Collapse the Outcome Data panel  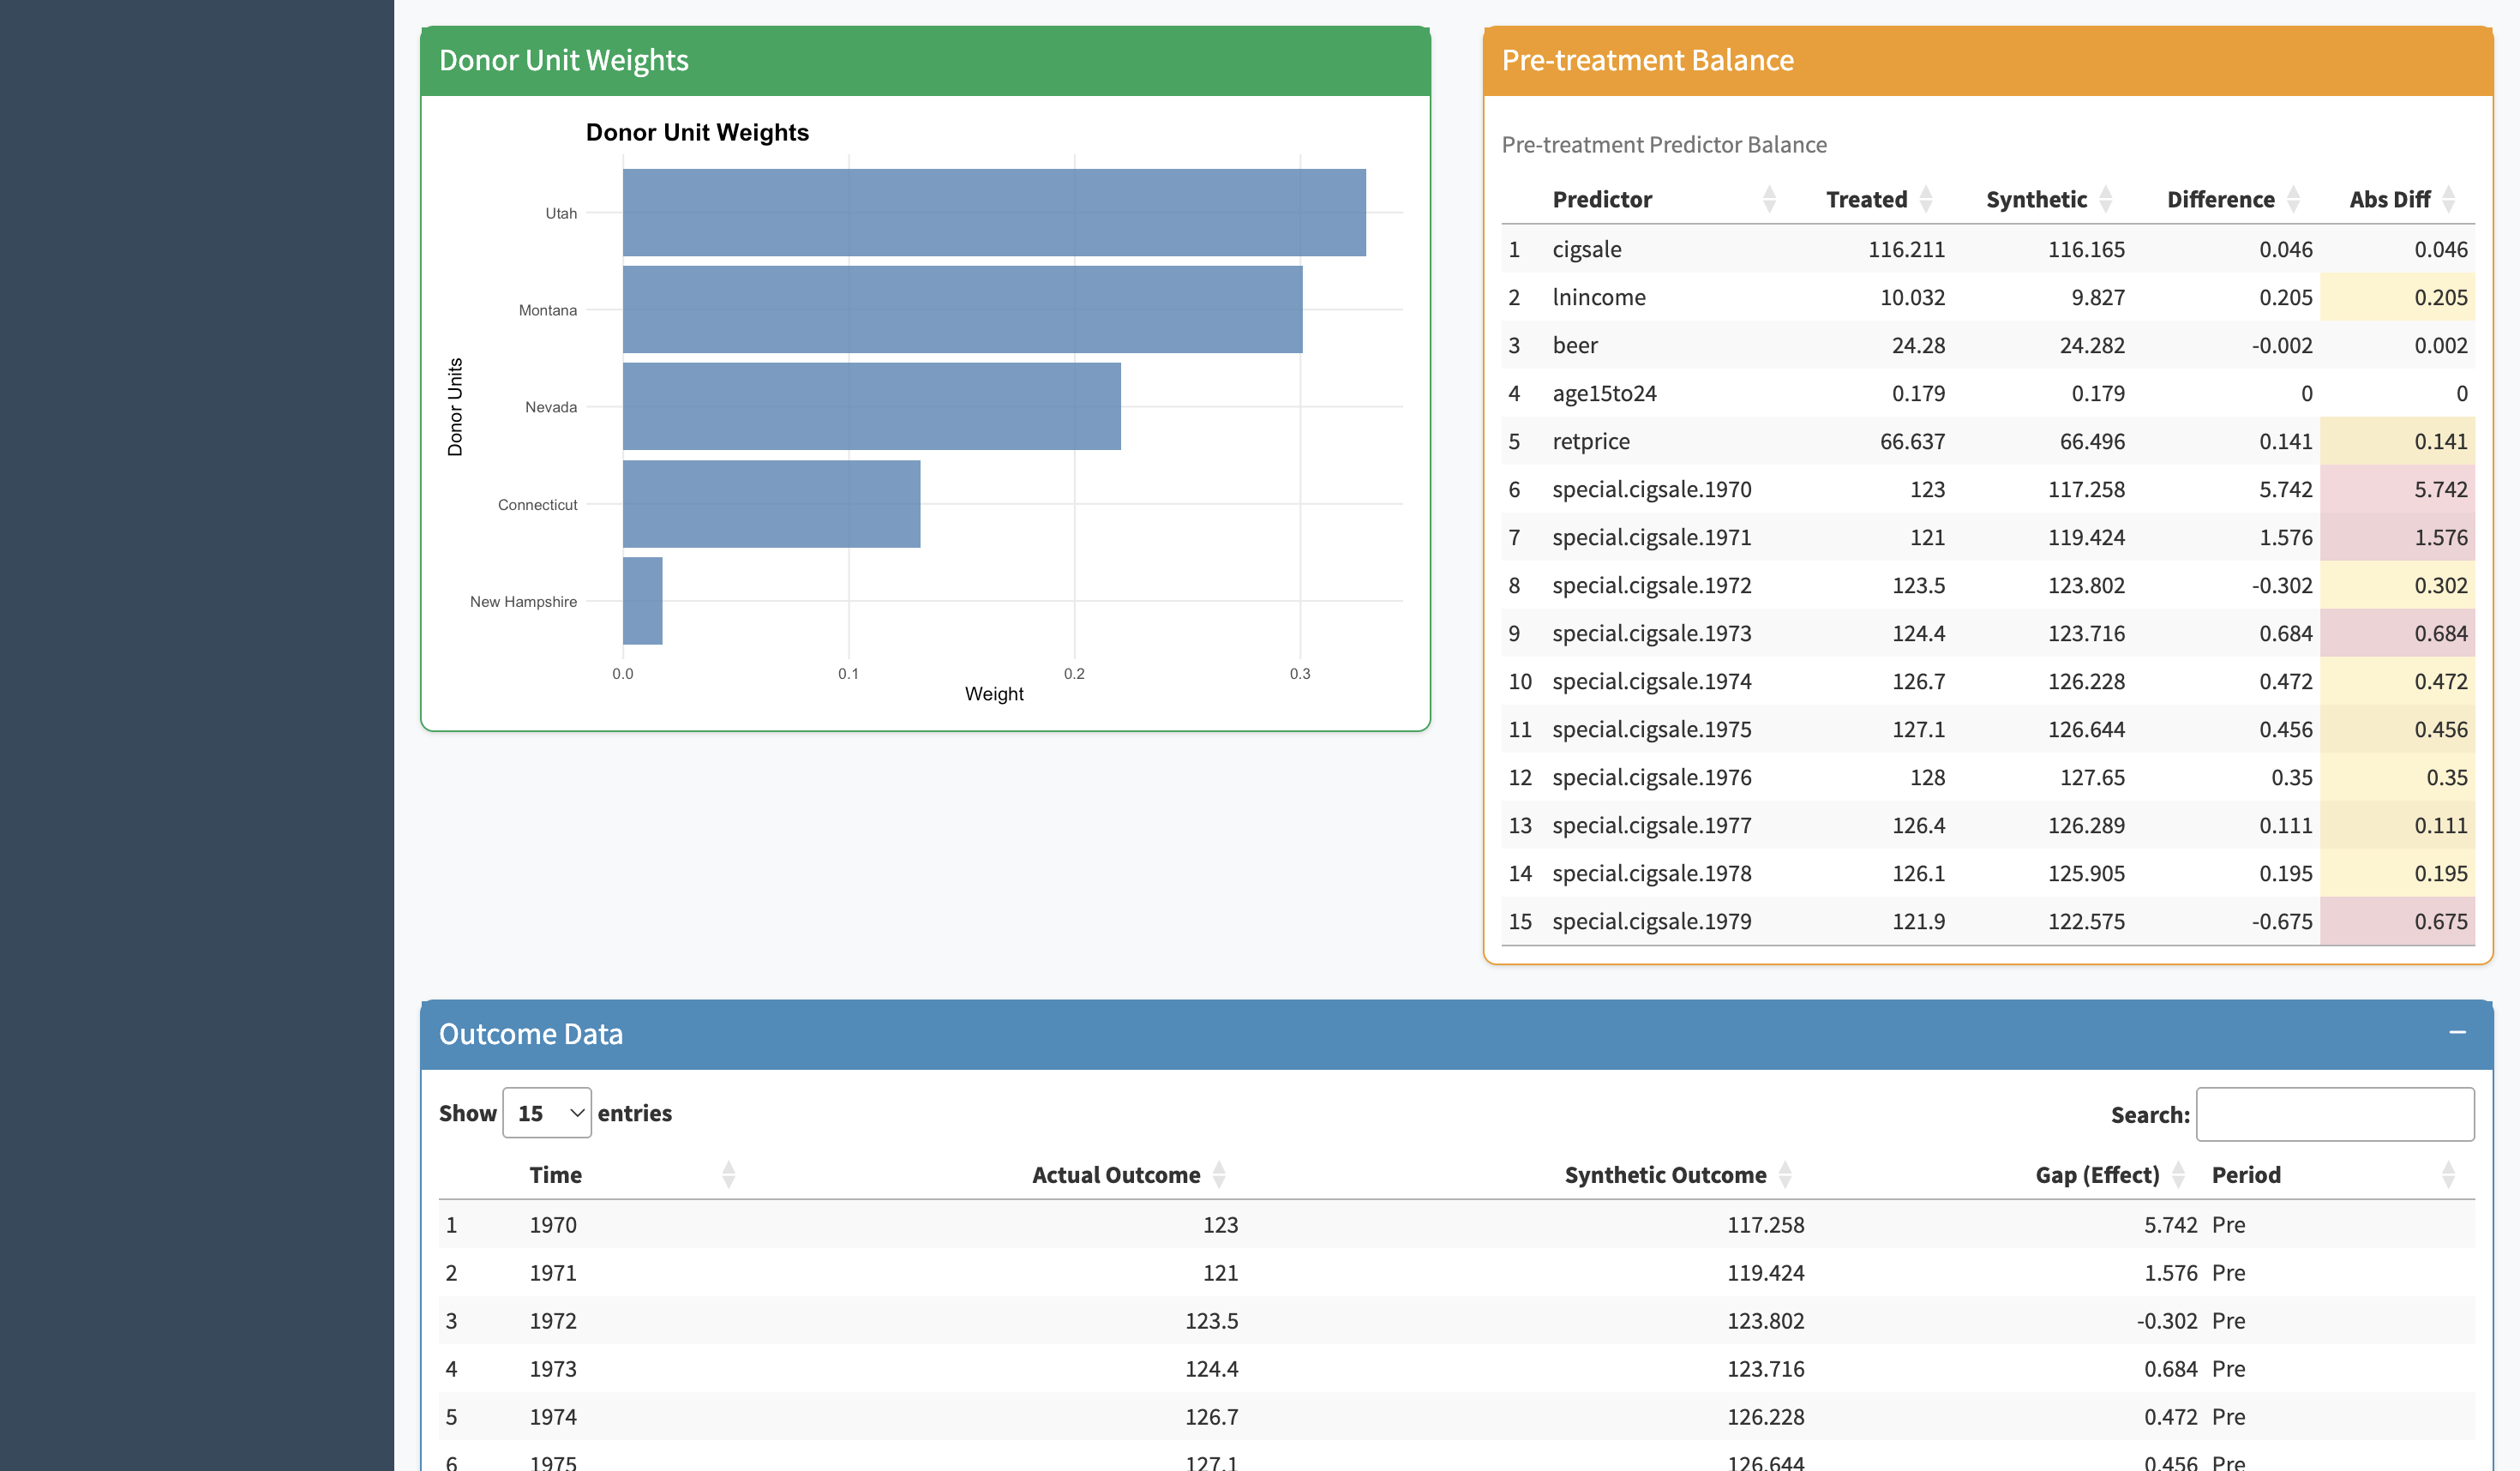point(2457,1032)
